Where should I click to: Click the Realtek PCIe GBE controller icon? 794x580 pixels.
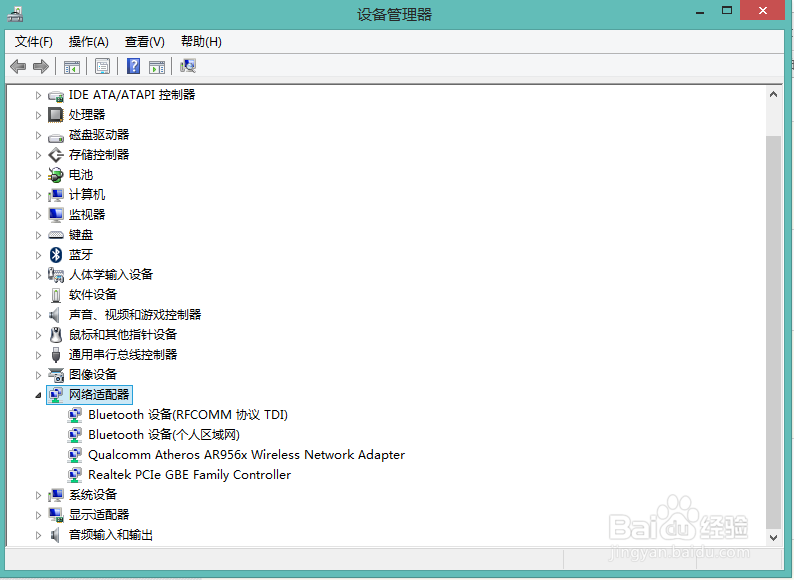[x=75, y=475]
